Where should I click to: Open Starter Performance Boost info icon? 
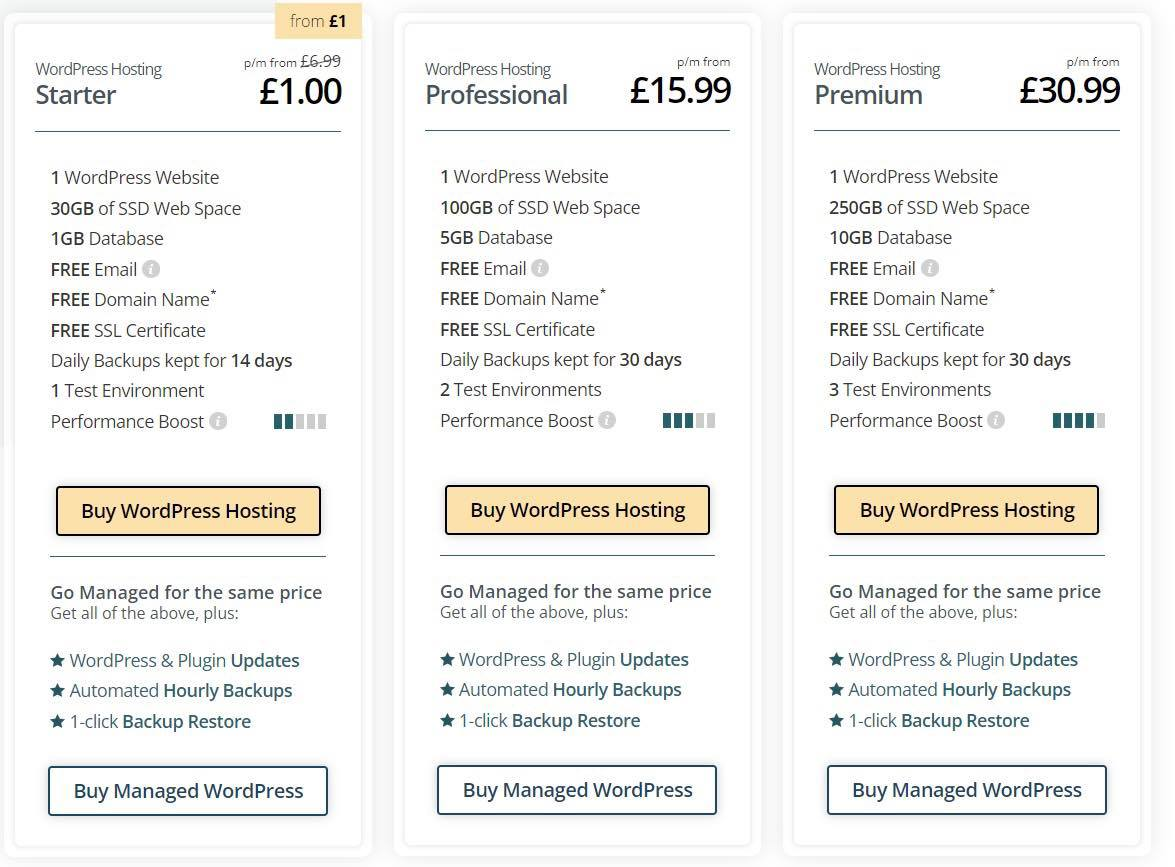[218, 421]
